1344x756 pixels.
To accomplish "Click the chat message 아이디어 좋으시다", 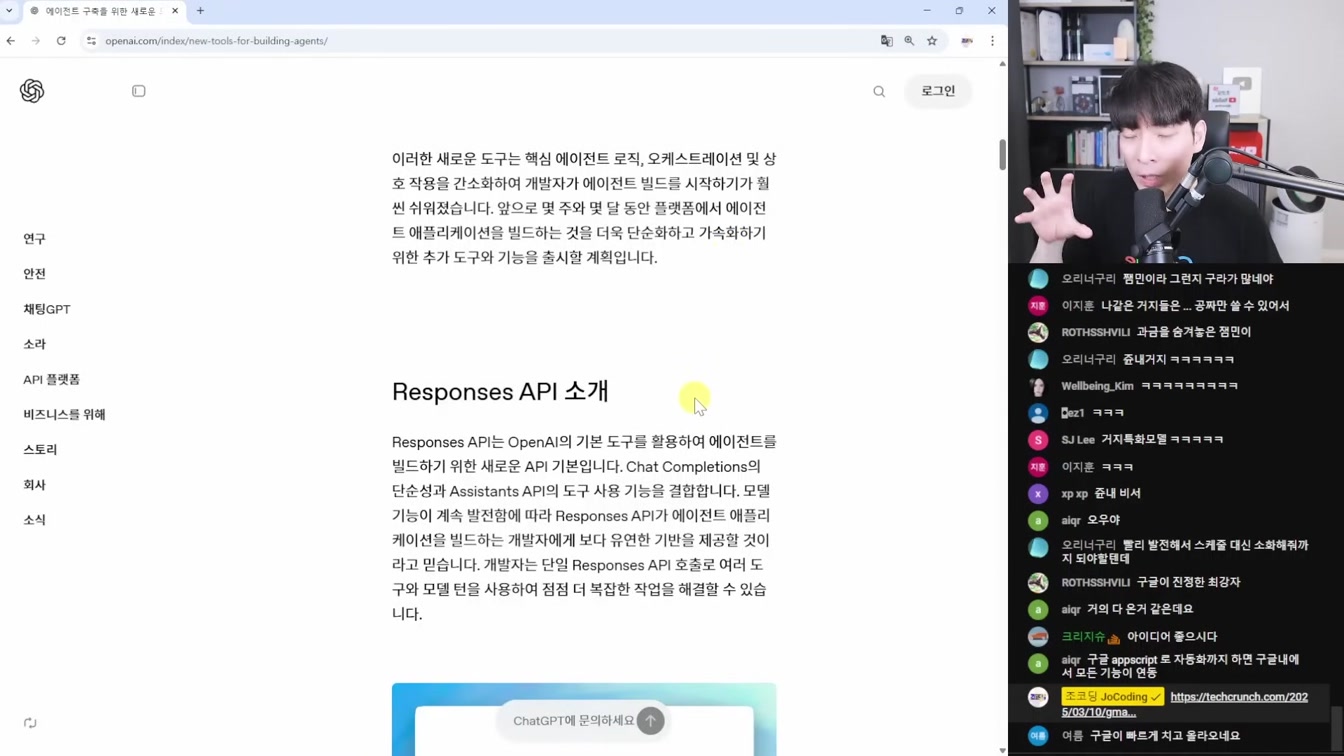I will (1172, 637).
